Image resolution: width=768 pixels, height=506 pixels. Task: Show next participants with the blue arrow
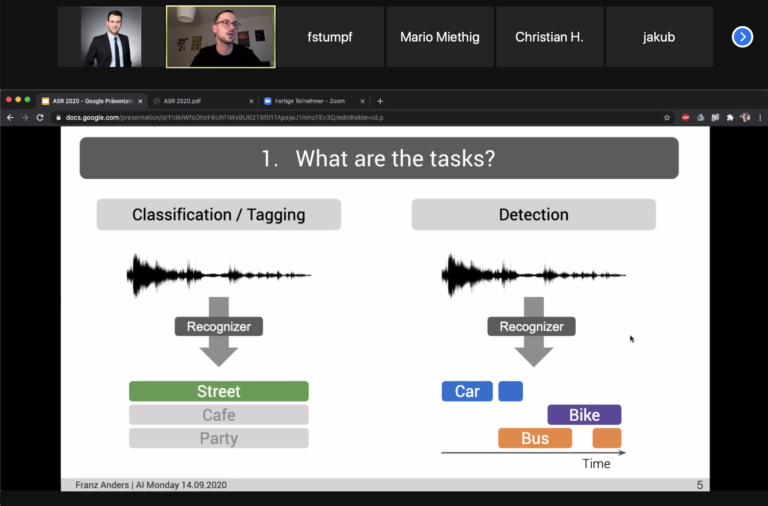pos(742,37)
